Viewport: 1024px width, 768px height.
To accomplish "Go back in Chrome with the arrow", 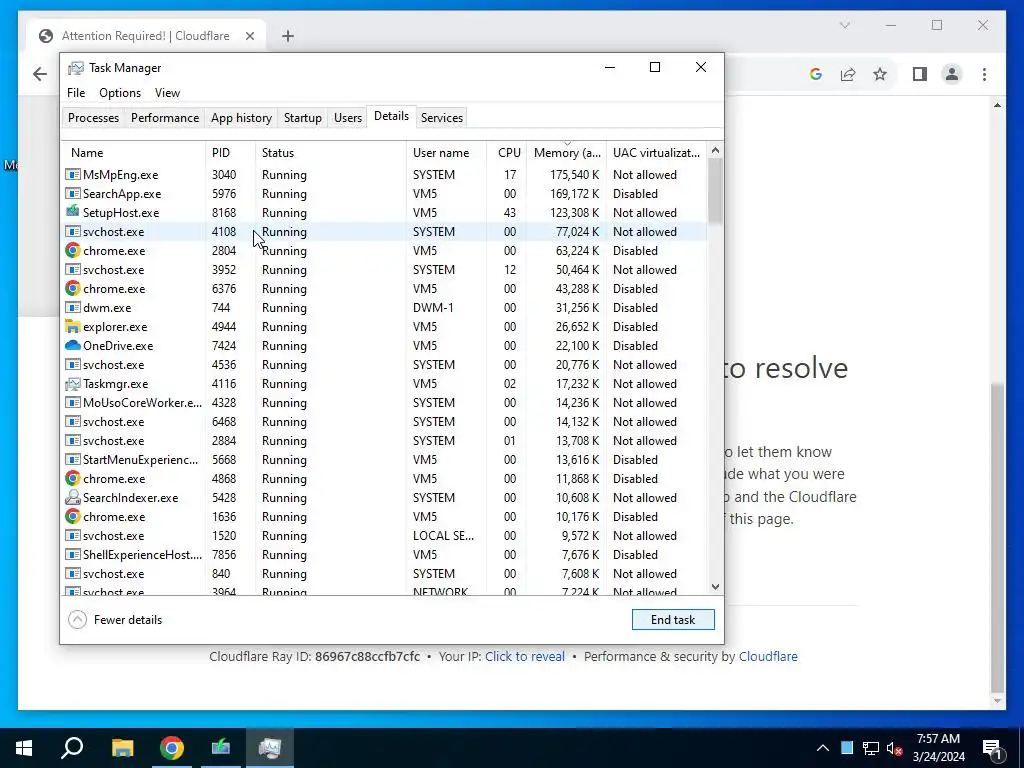I will (x=40, y=74).
